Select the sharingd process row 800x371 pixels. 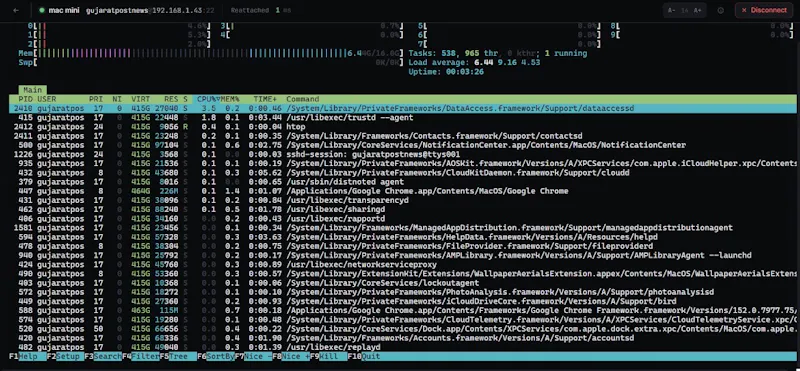pos(403,209)
